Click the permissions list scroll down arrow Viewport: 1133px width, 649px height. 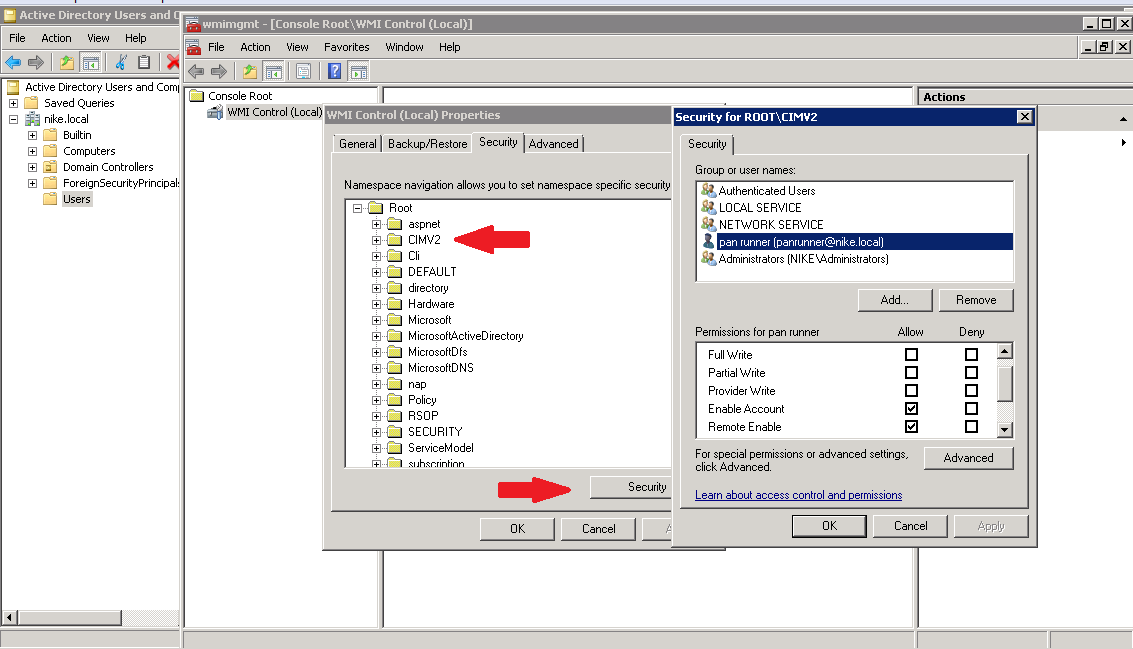(1005, 428)
